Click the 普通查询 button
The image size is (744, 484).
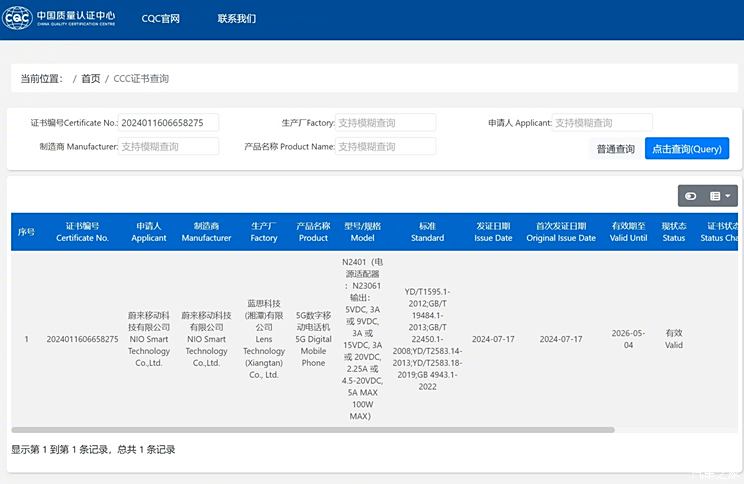coord(615,149)
